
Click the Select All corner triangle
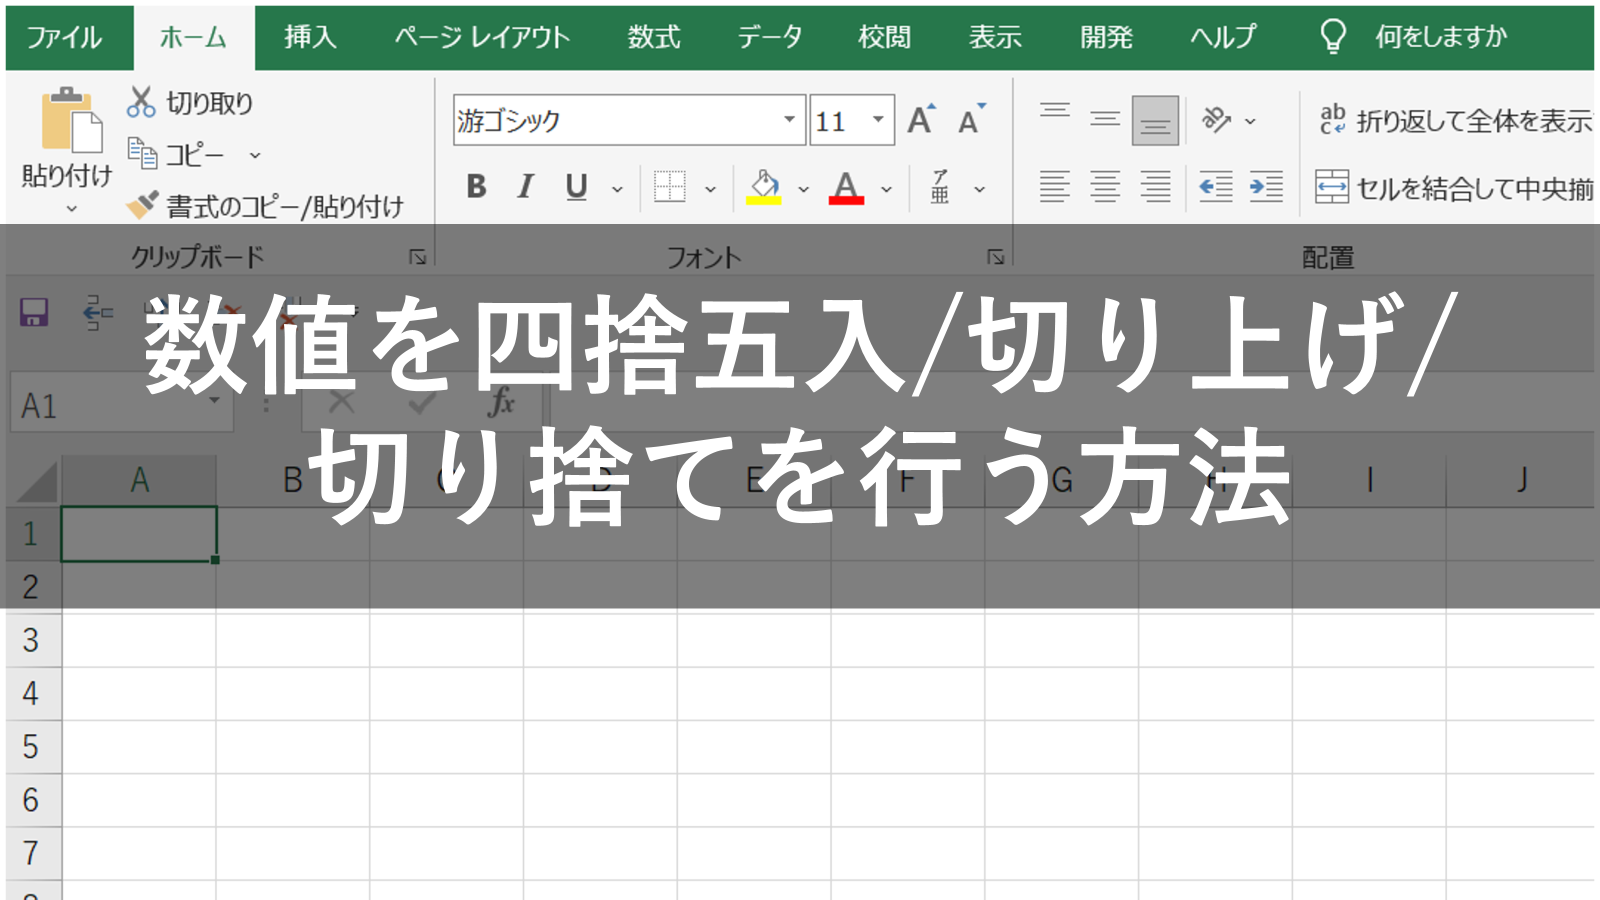[36, 482]
